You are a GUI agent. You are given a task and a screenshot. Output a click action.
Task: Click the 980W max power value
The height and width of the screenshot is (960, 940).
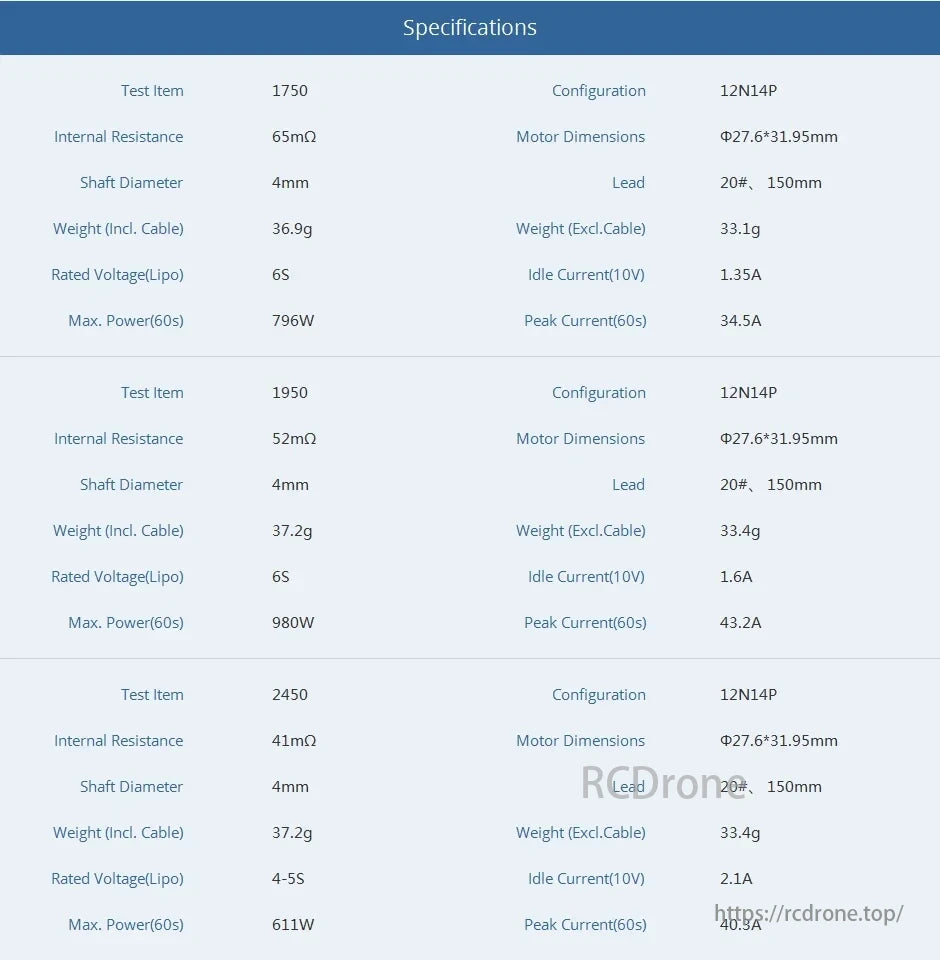[293, 623]
